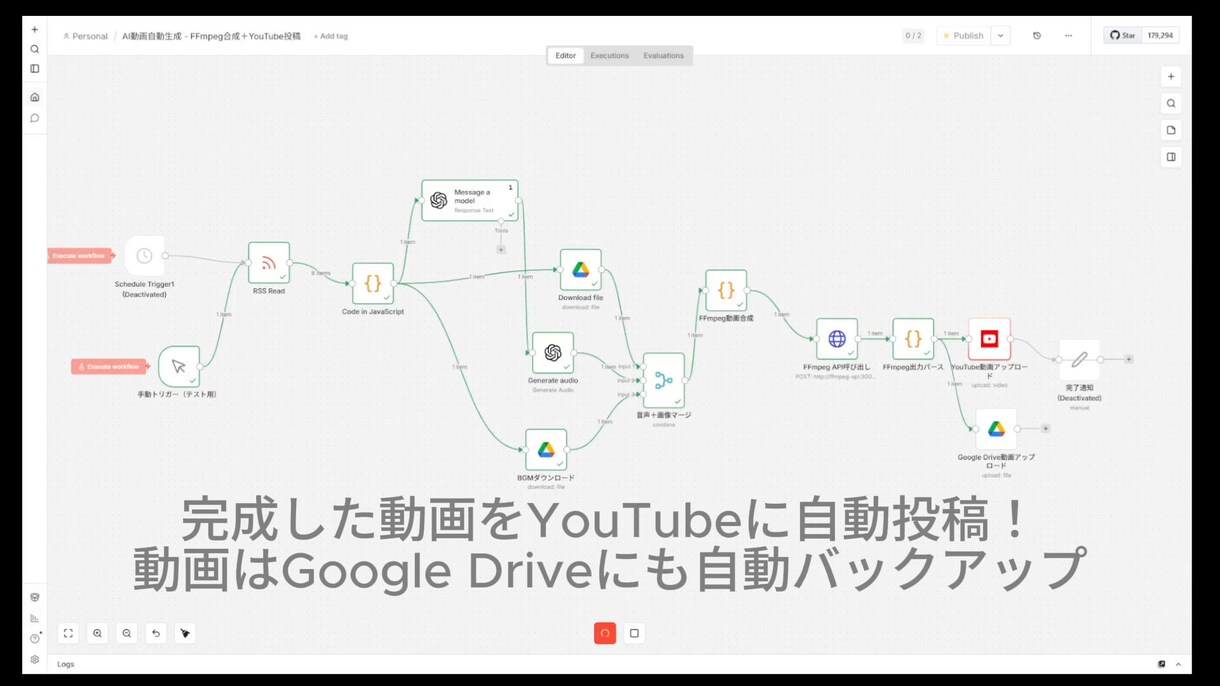
Task: Expand the Logs panel chevron
Action: point(1178,664)
